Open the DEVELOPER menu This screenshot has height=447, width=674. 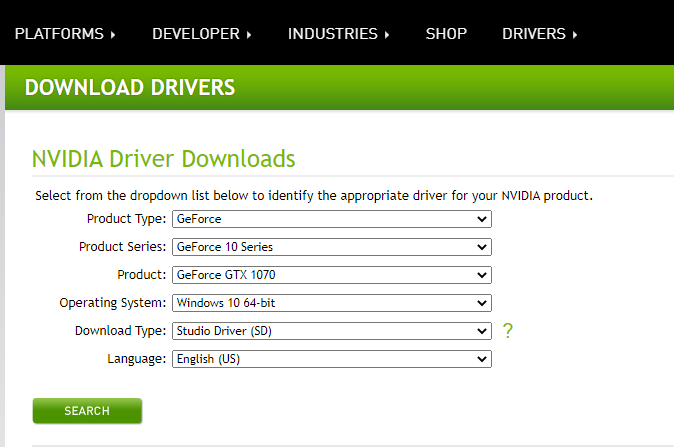[x=202, y=34]
